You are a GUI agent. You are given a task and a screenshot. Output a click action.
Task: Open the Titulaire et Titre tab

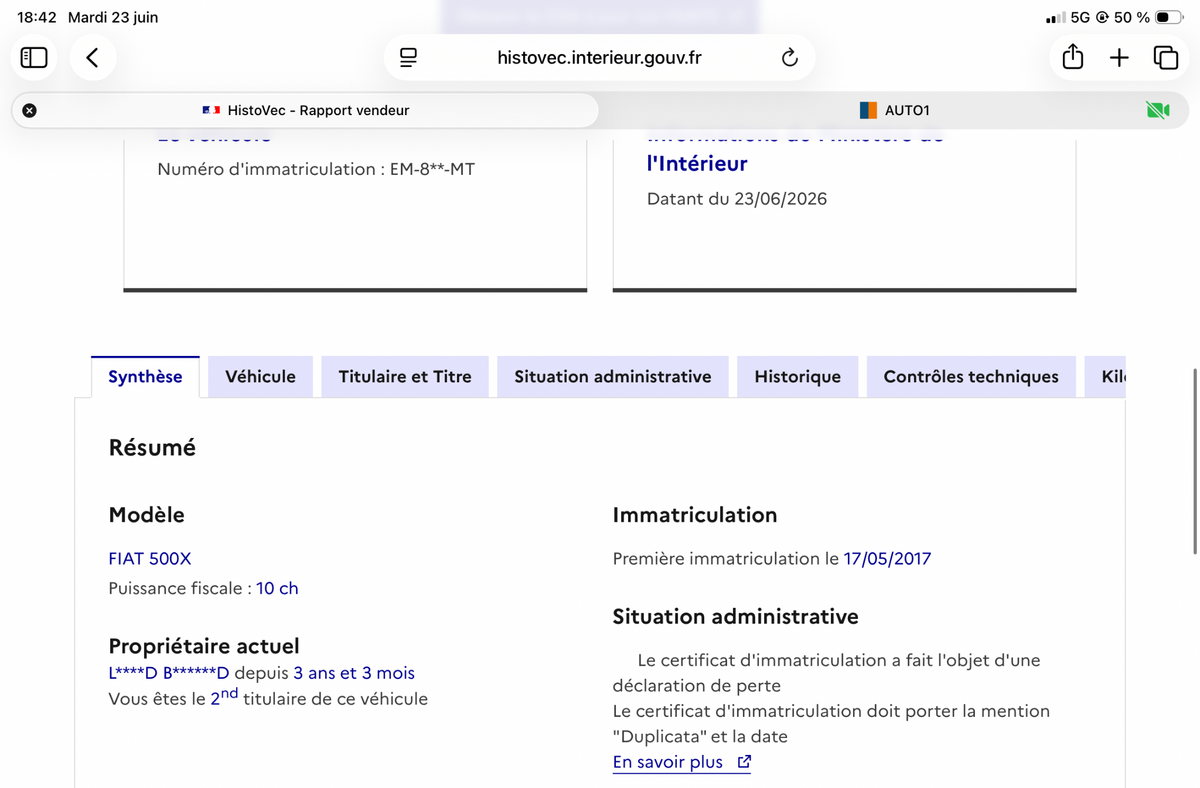pyautogui.click(x=405, y=377)
